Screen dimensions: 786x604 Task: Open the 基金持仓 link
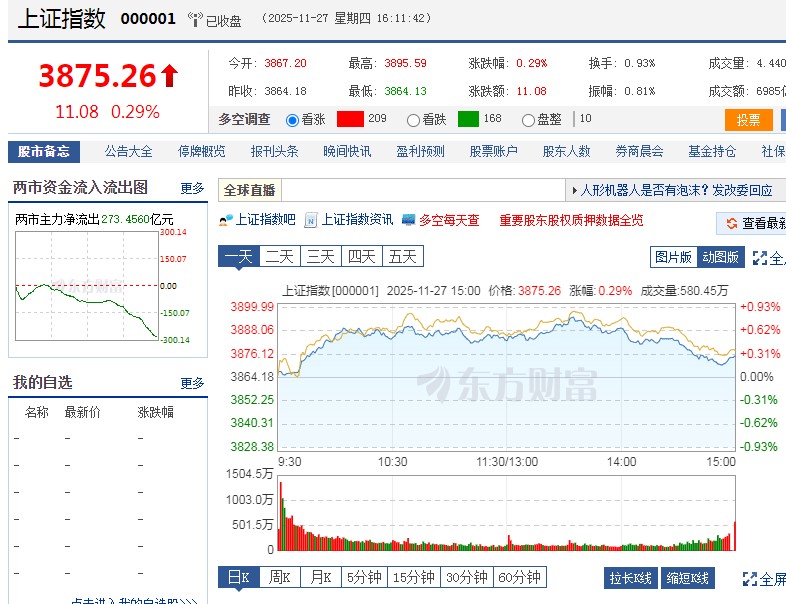pos(712,151)
